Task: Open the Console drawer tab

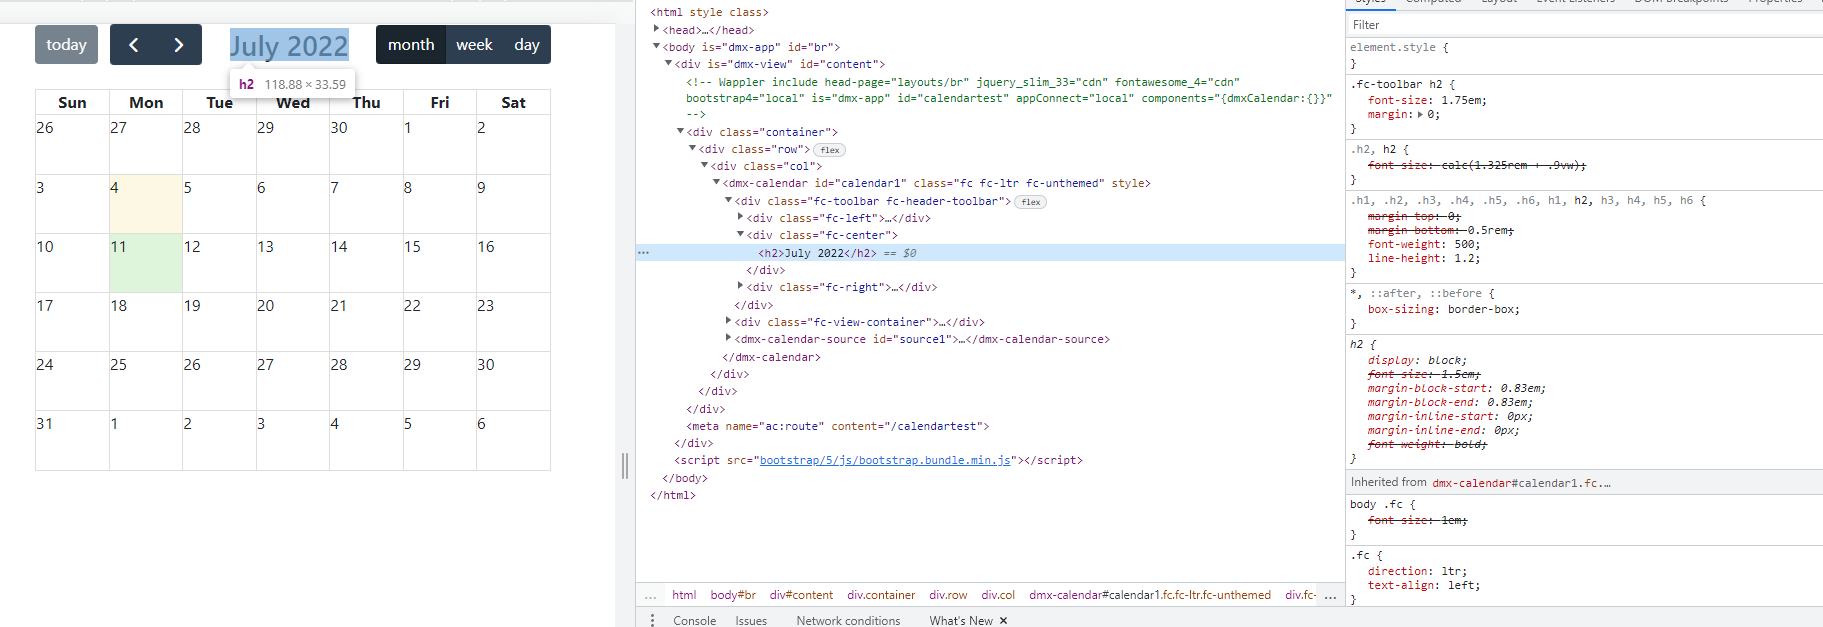Action: 694,621
